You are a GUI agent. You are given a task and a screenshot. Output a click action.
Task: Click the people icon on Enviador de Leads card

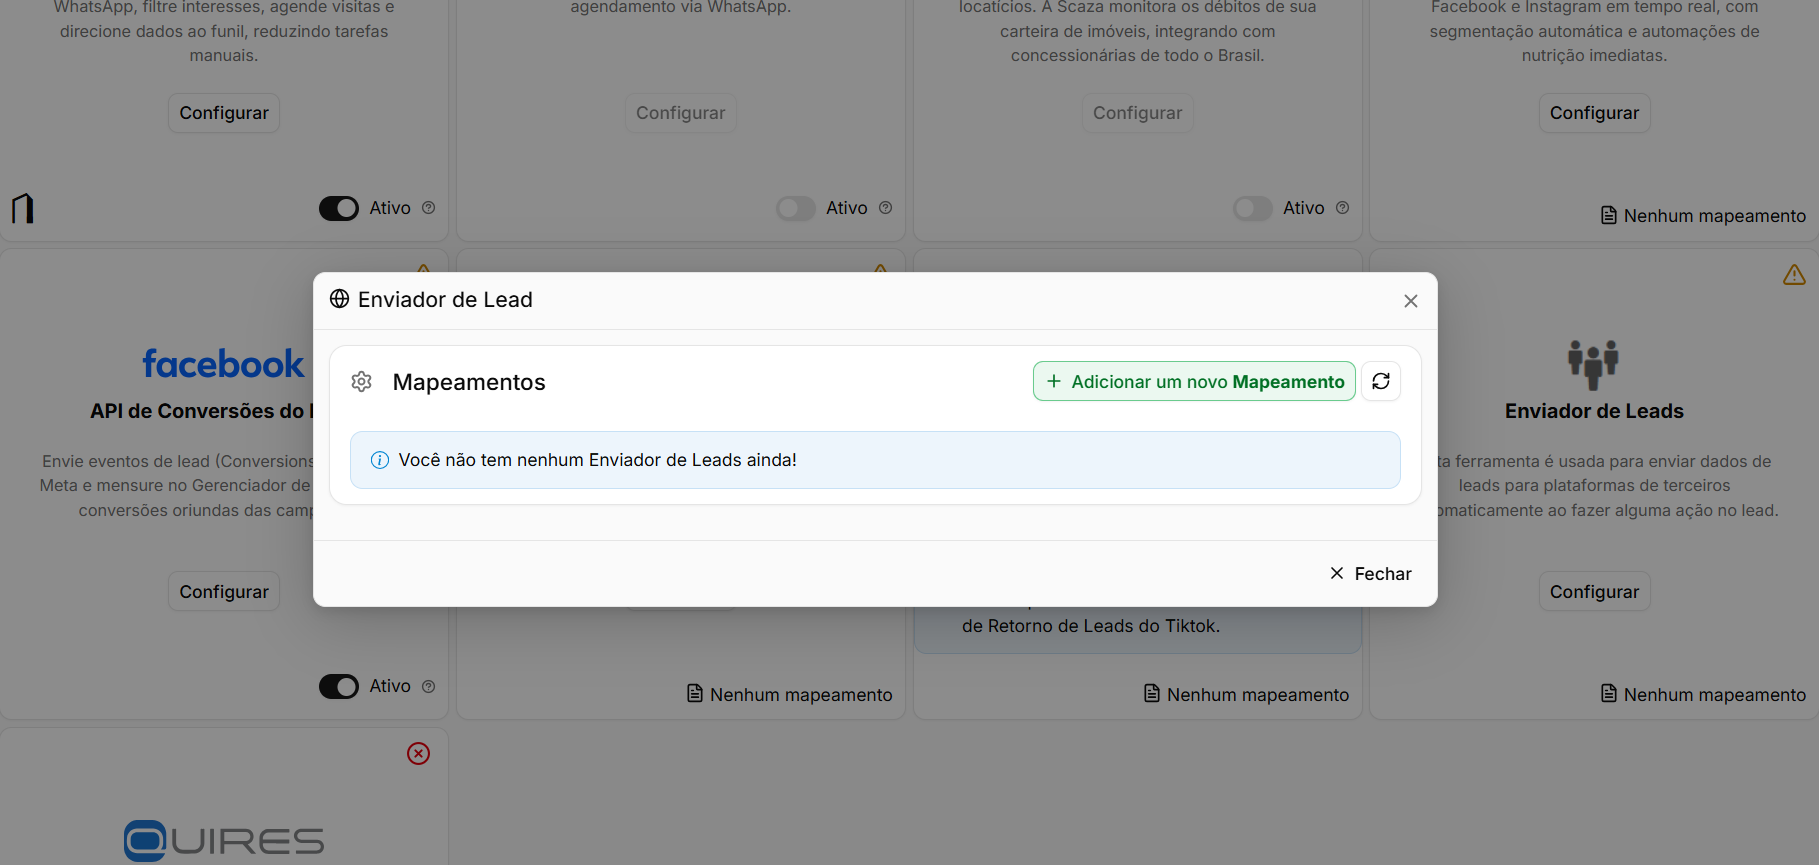pyautogui.click(x=1593, y=364)
